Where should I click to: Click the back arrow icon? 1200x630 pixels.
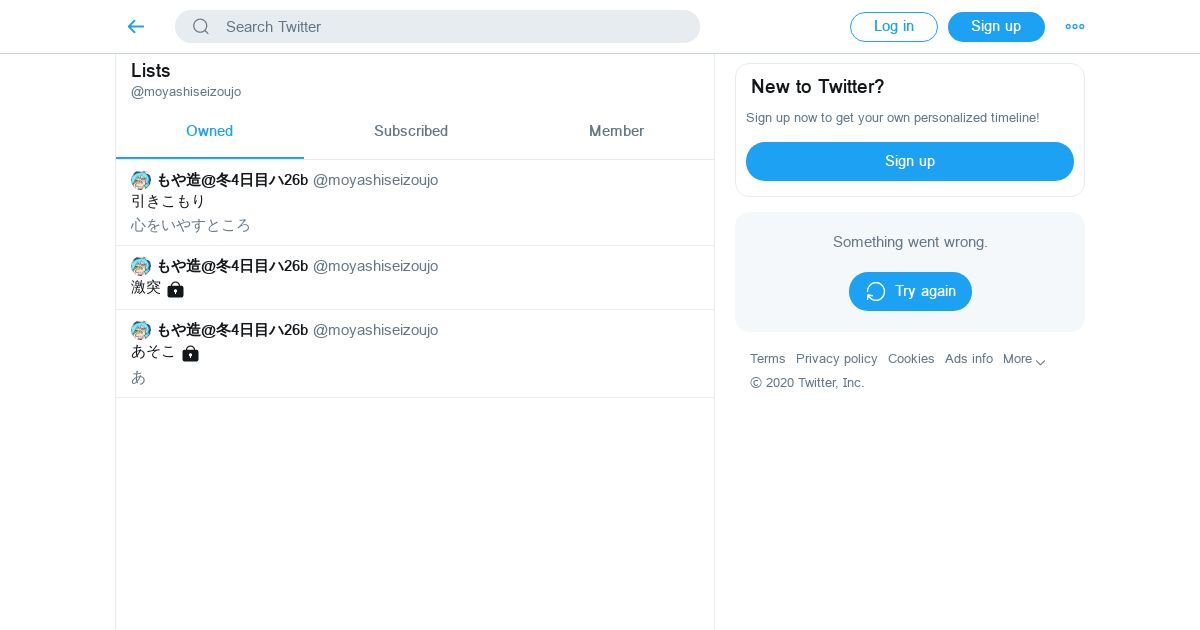click(136, 27)
